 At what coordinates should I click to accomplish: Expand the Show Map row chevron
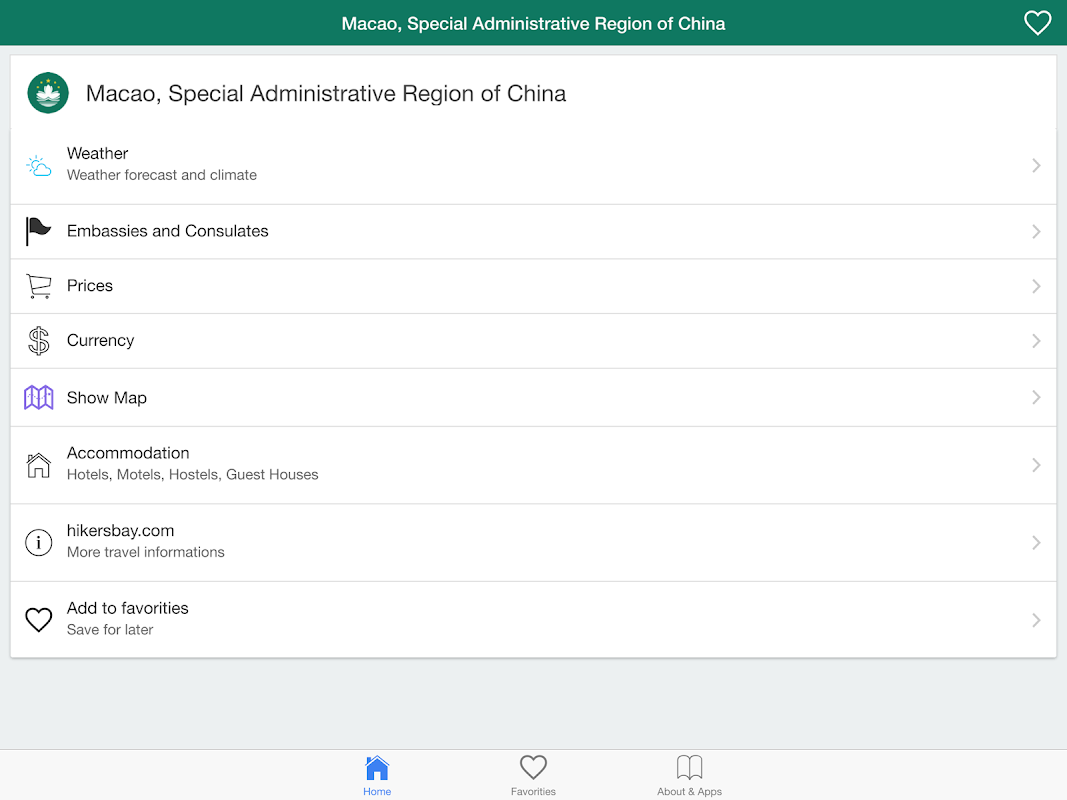pyautogui.click(x=1036, y=397)
